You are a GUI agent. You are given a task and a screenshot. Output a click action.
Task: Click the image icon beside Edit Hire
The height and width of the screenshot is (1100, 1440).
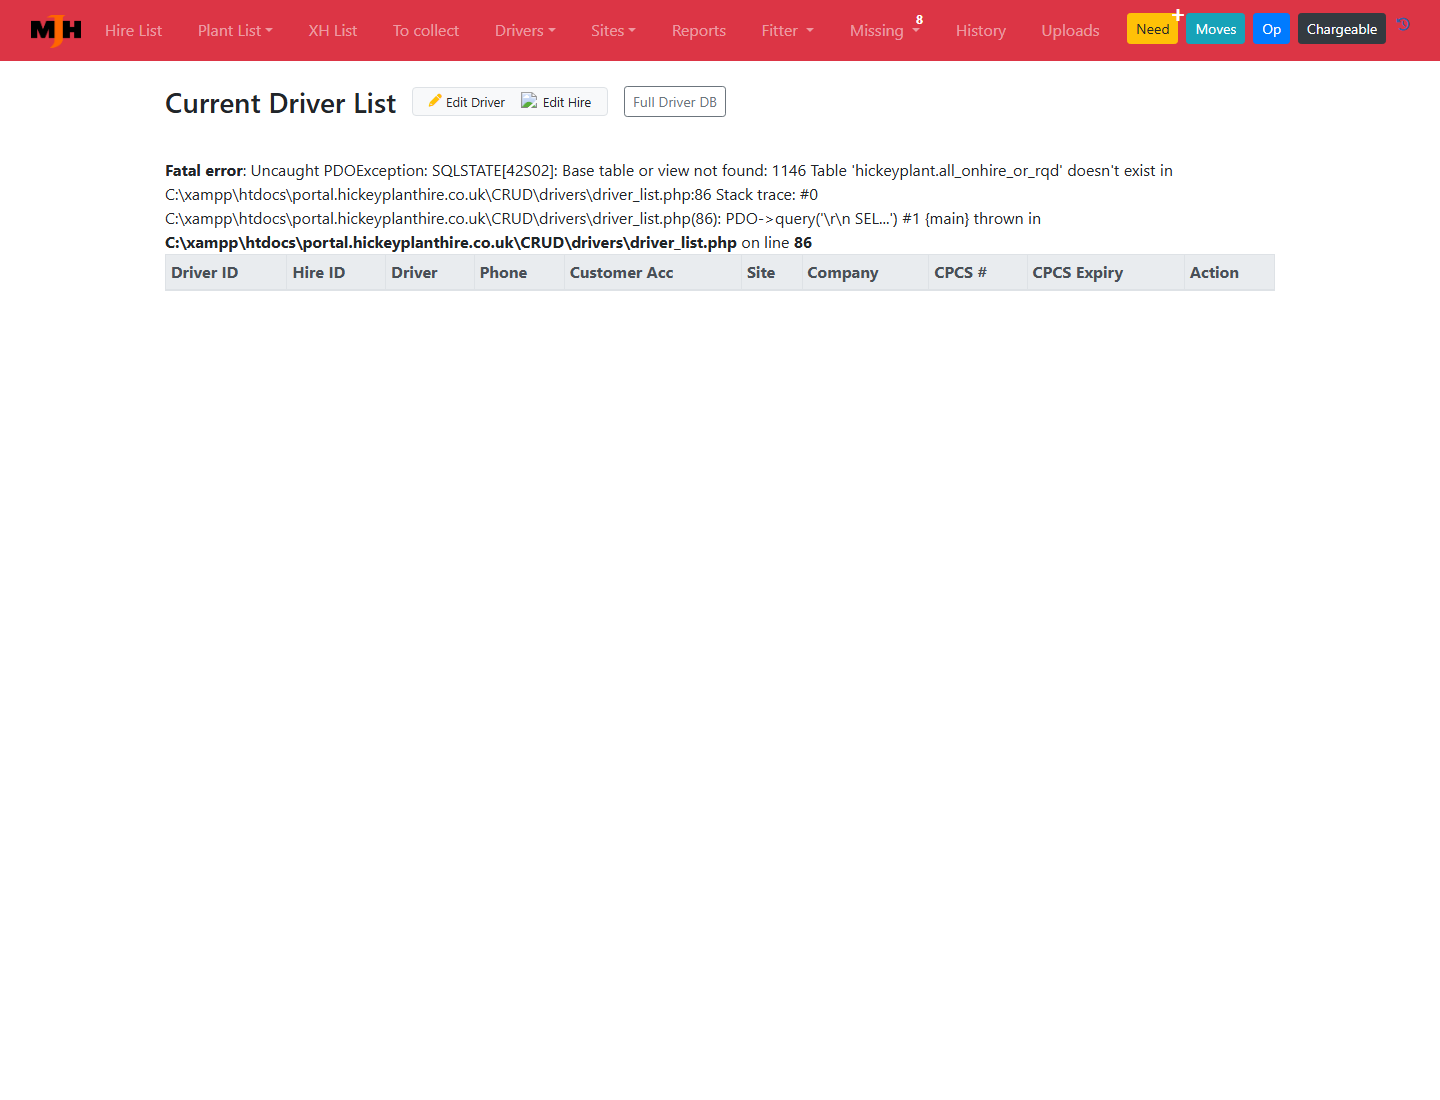tap(529, 101)
